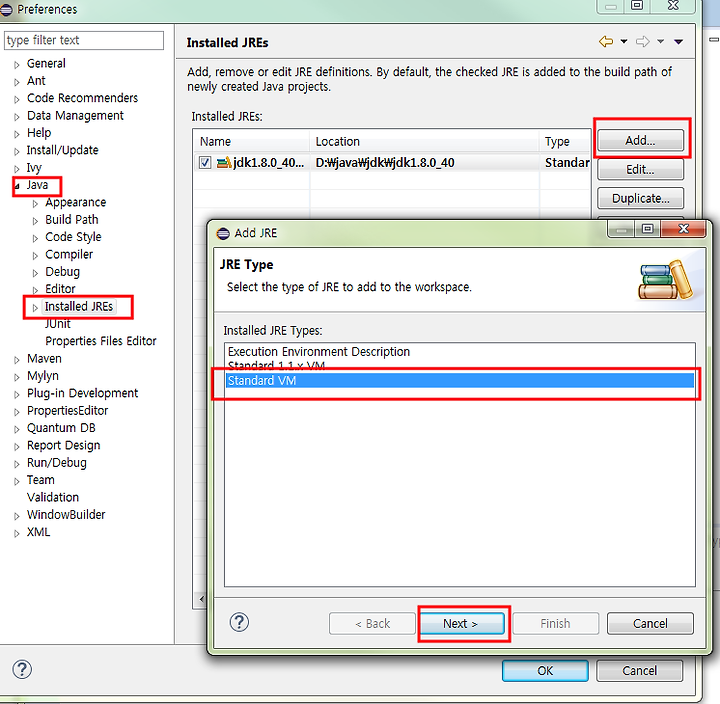The width and height of the screenshot is (720, 704).
Task: Click the Add... JRE button
Action: click(x=640, y=140)
